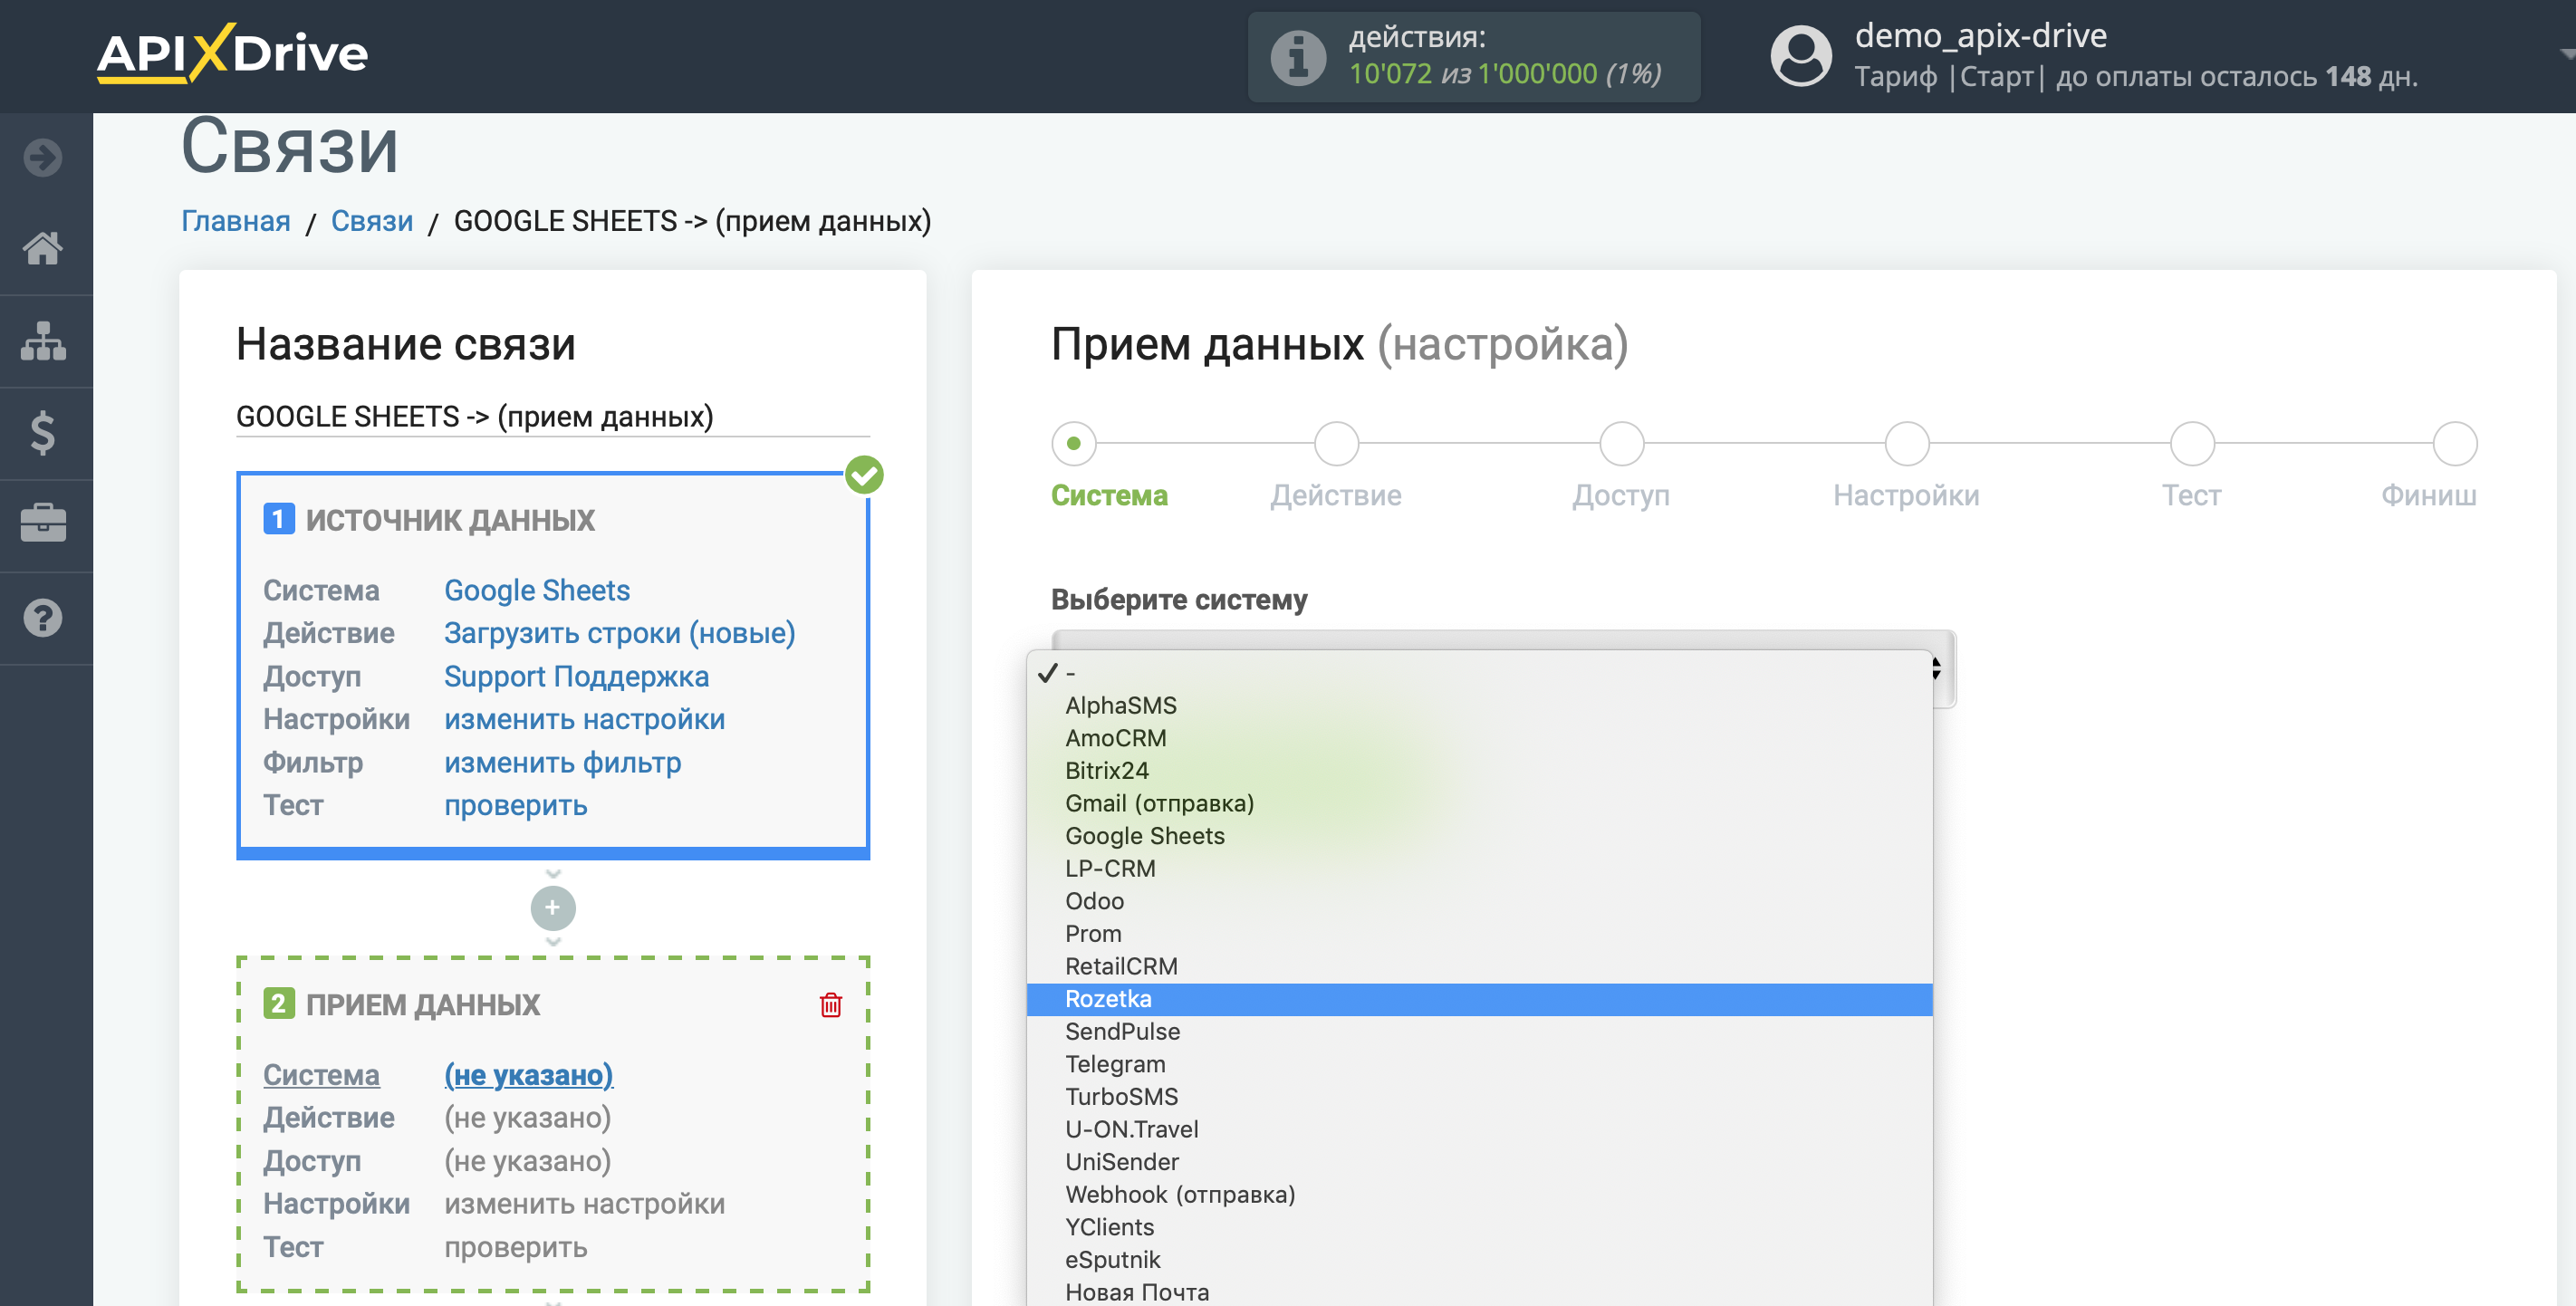
Task: Click the Настройки step label
Action: point(1906,495)
